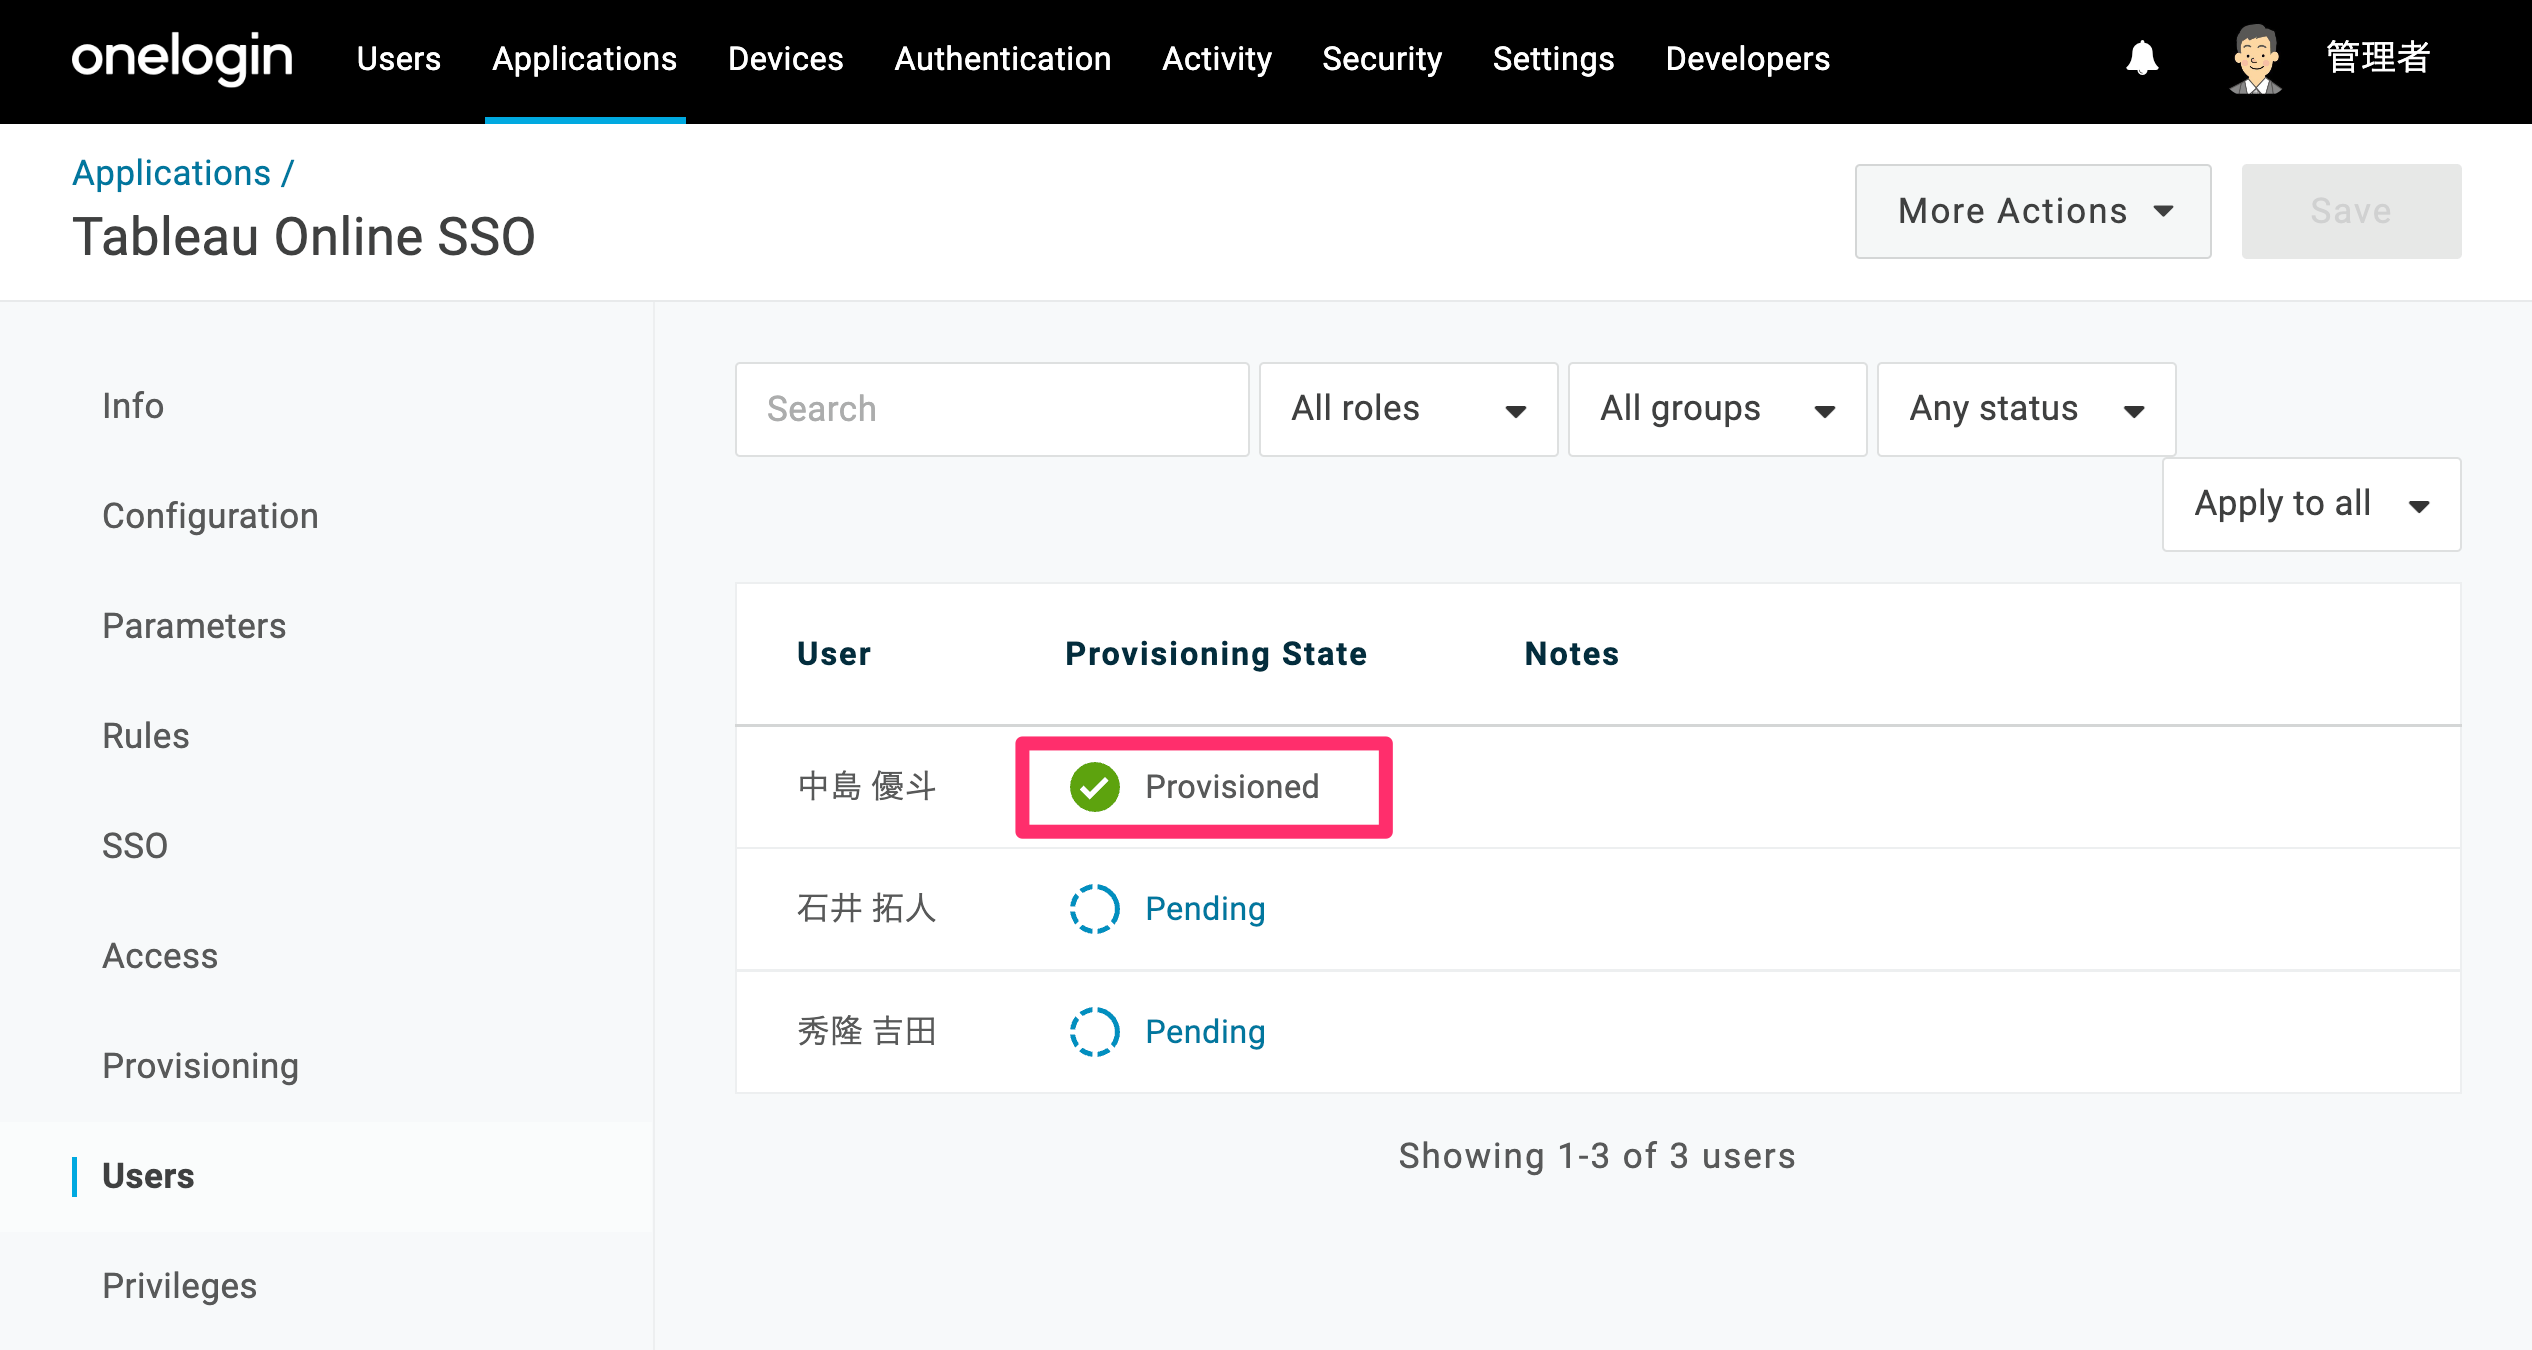Switch to the Parameters tab
The height and width of the screenshot is (1350, 2532).
tap(194, 626)
